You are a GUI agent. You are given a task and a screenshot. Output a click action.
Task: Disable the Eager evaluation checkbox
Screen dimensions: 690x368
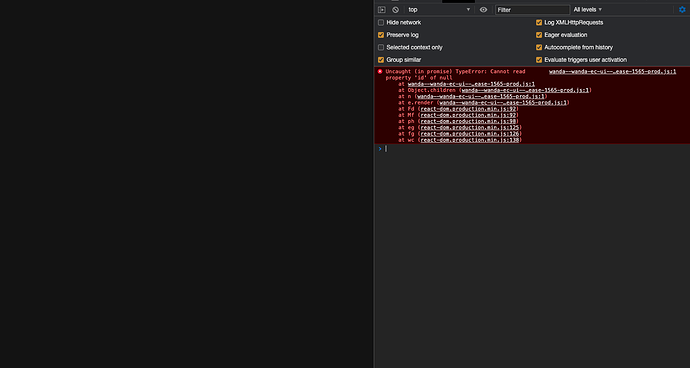pos(539,35)
